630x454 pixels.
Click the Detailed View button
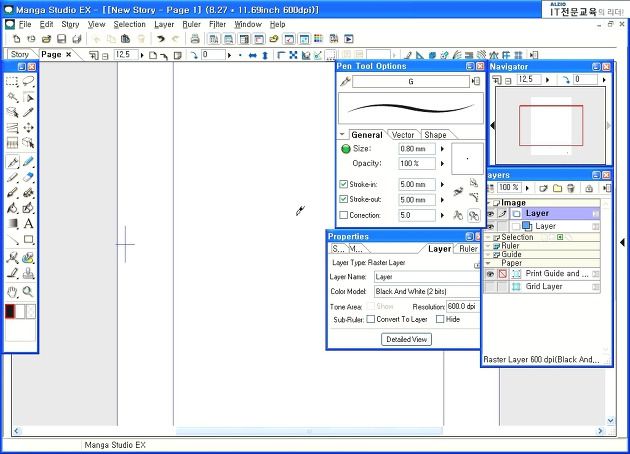pyautogui.click(x=407, y=339)
